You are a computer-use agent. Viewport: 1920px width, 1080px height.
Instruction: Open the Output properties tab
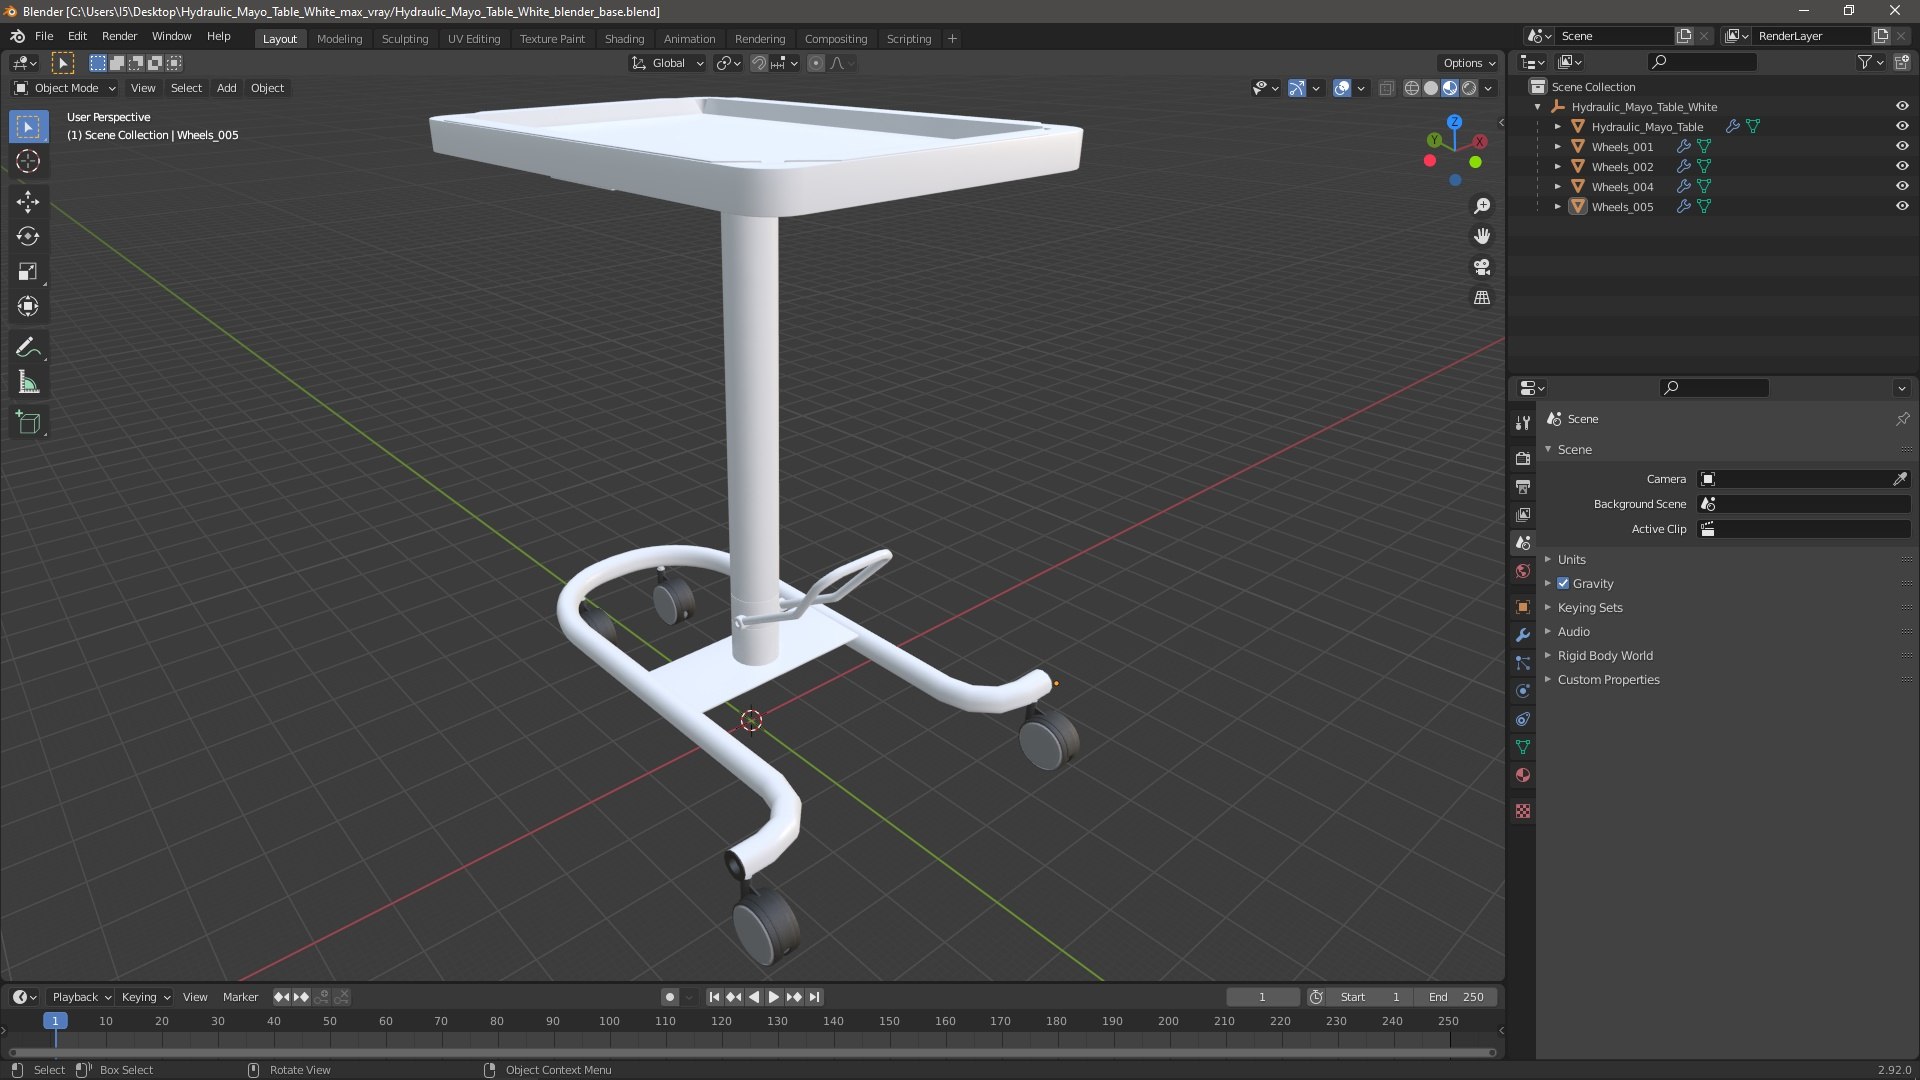pyautogui.click(x=1523, y=487)
